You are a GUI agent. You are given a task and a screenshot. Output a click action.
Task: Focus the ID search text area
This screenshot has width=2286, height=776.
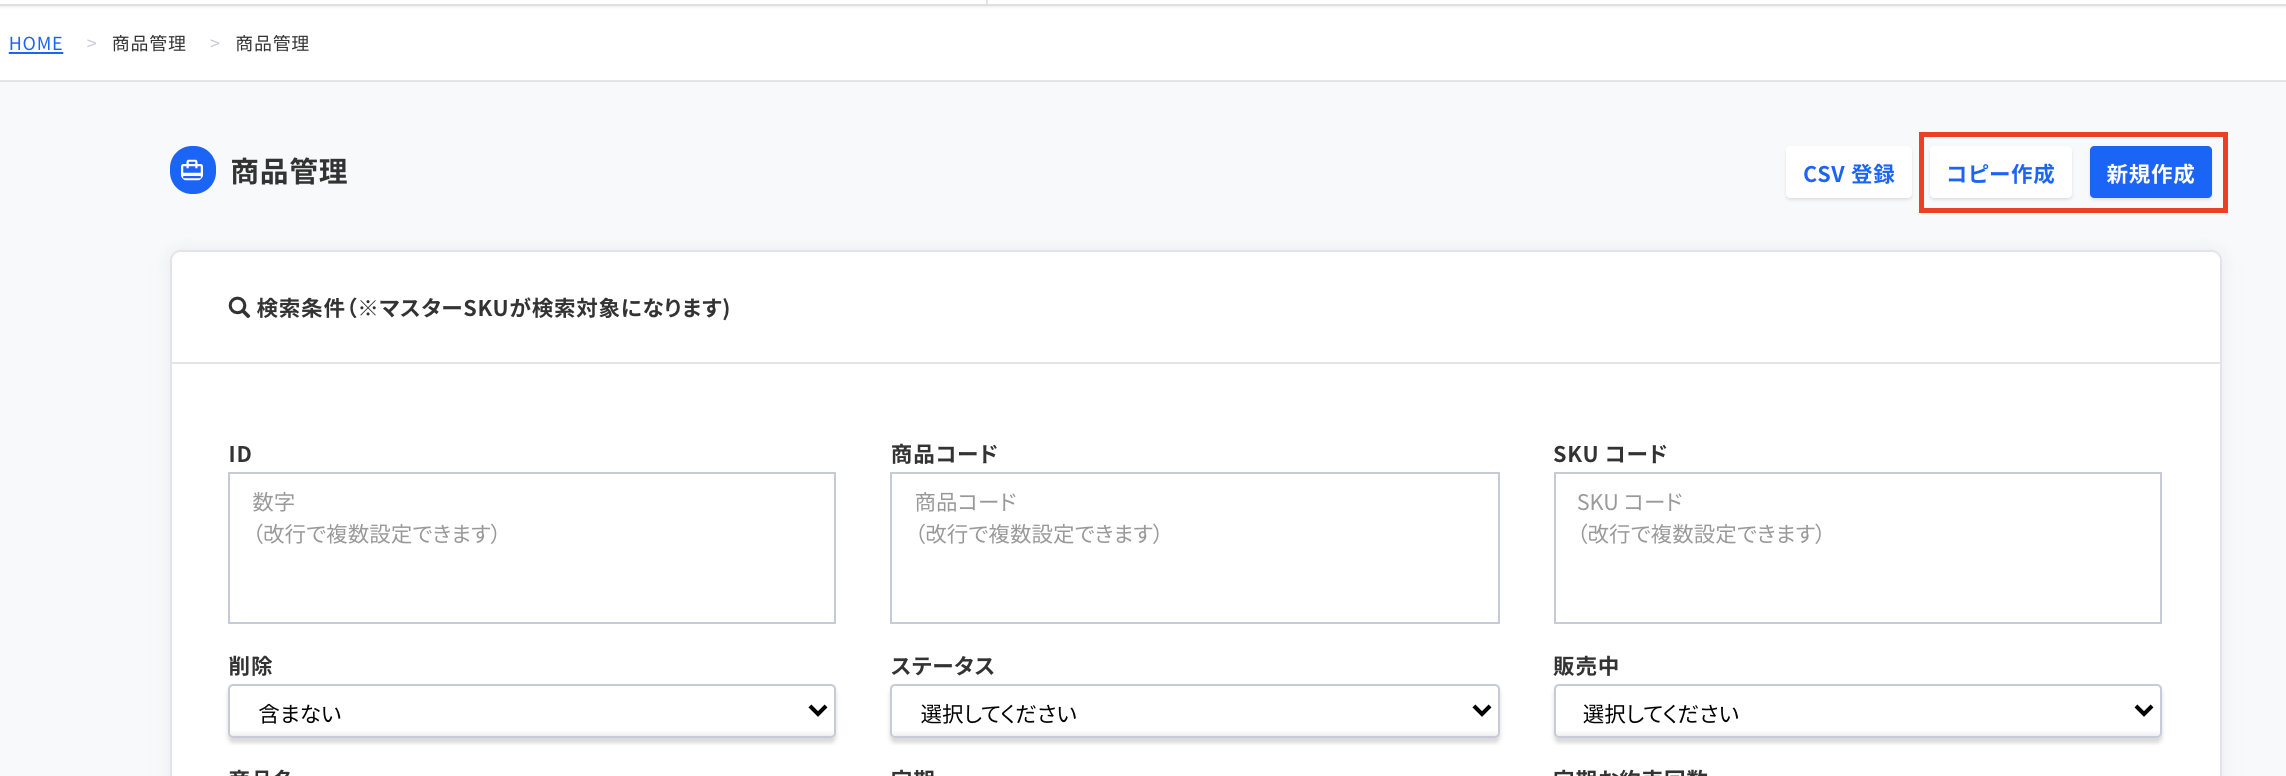point(531,548)
